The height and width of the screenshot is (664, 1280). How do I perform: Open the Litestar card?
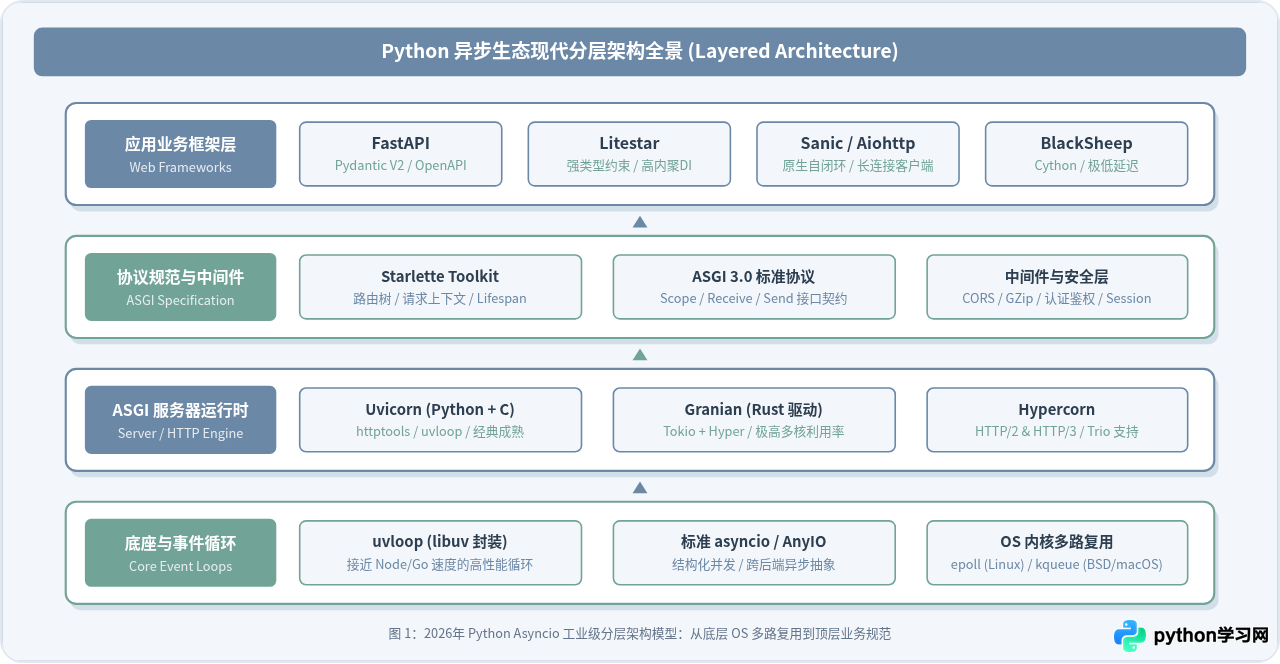(629, 154)
